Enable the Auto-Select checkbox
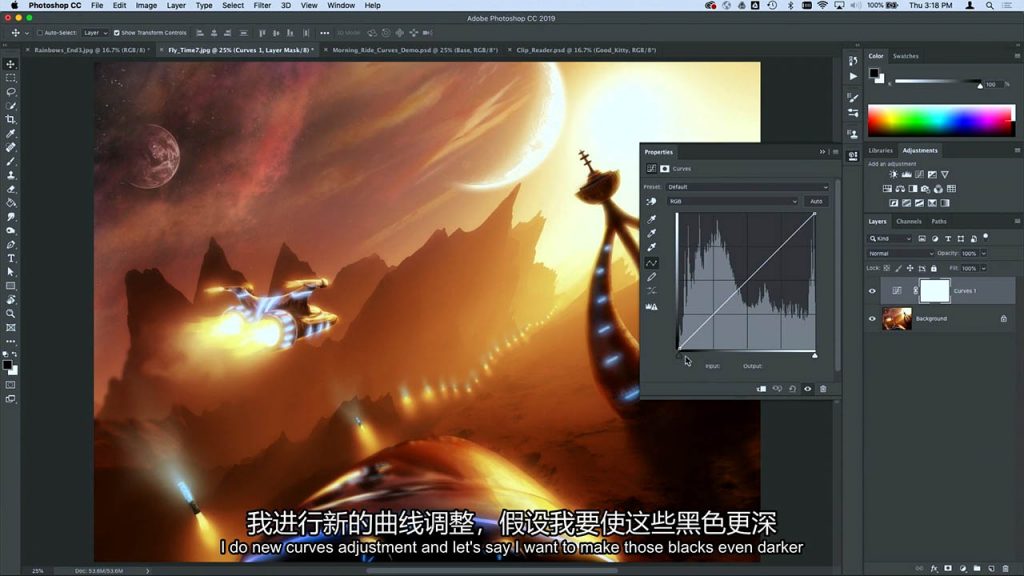 [x=40, y=33]
